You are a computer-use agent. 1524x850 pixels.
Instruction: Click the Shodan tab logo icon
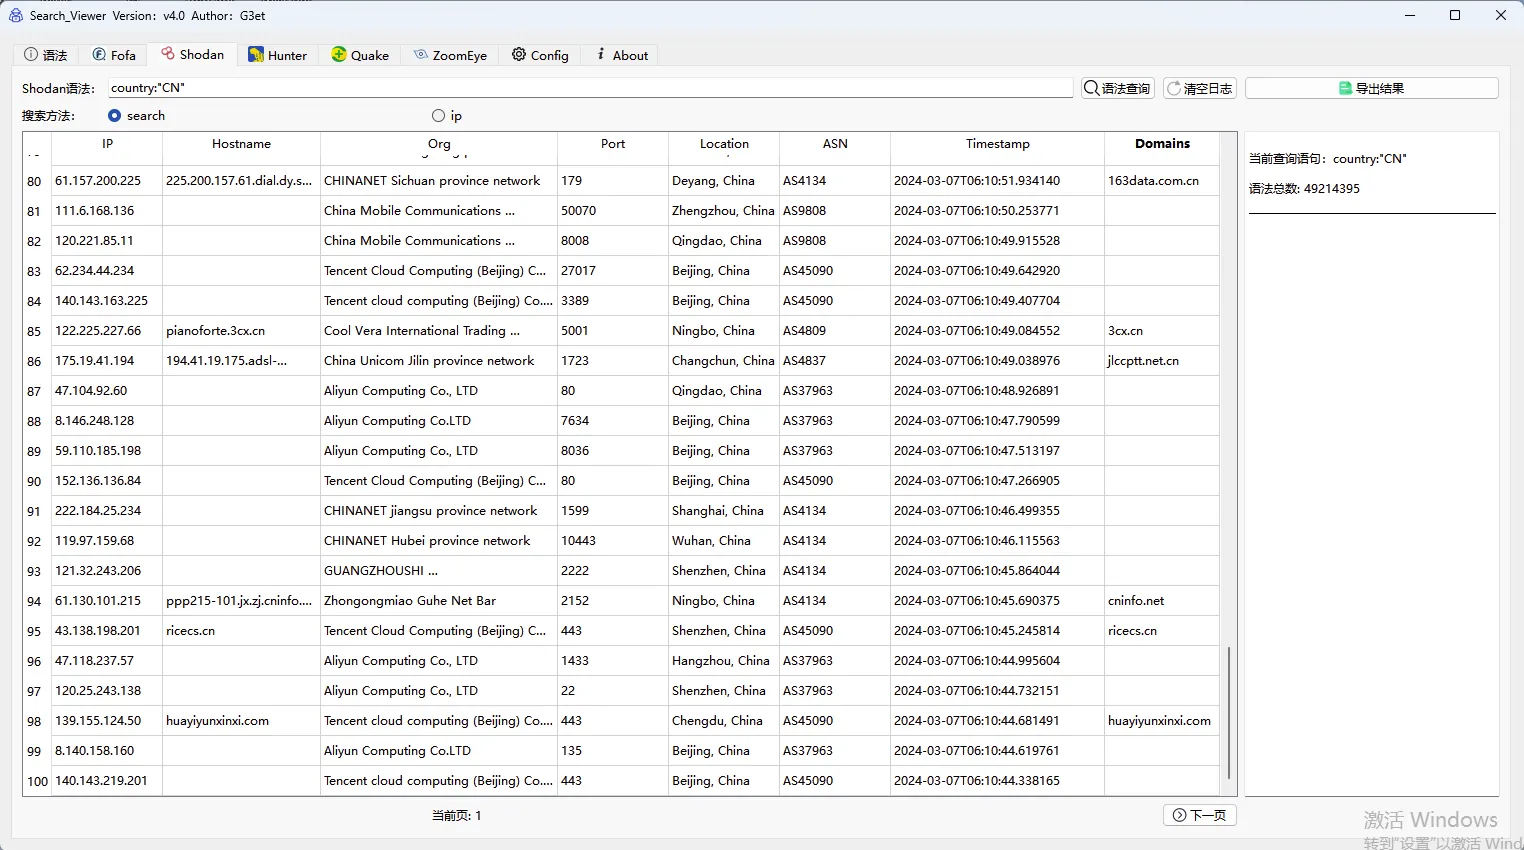pos(168,53)
